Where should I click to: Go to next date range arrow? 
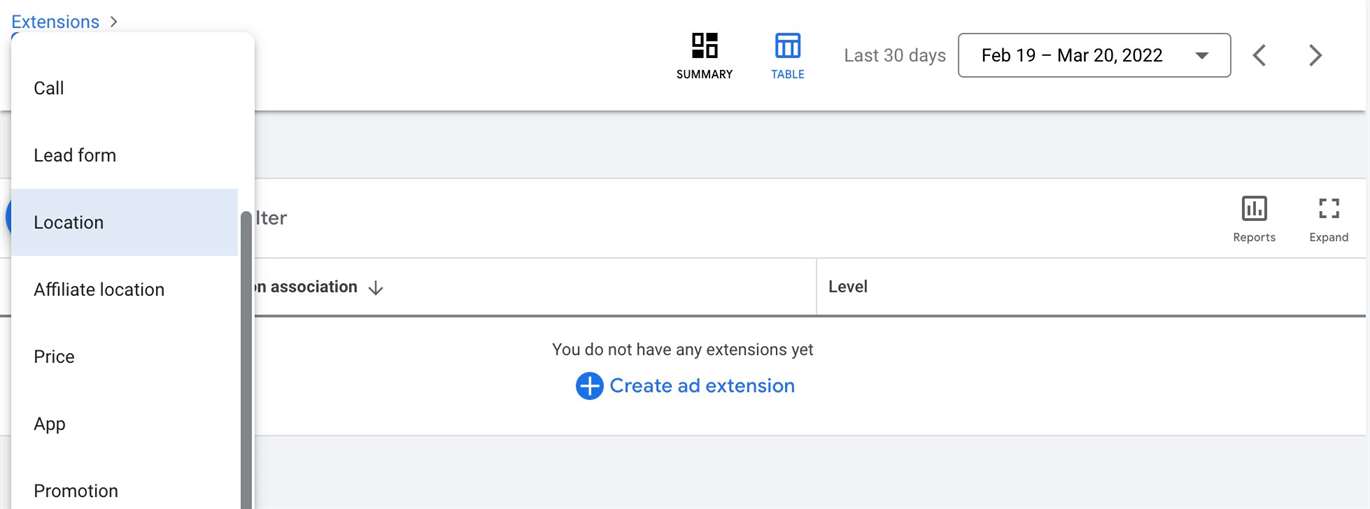tap(1316, 55)
